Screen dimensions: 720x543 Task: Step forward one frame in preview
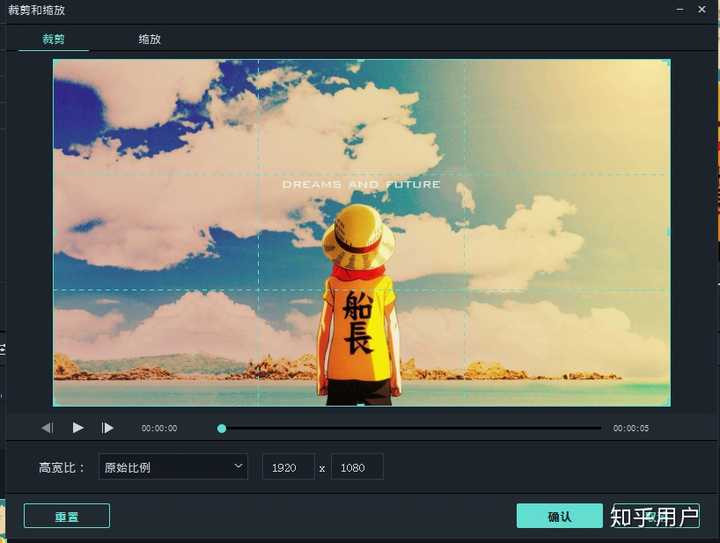[107, 428]
